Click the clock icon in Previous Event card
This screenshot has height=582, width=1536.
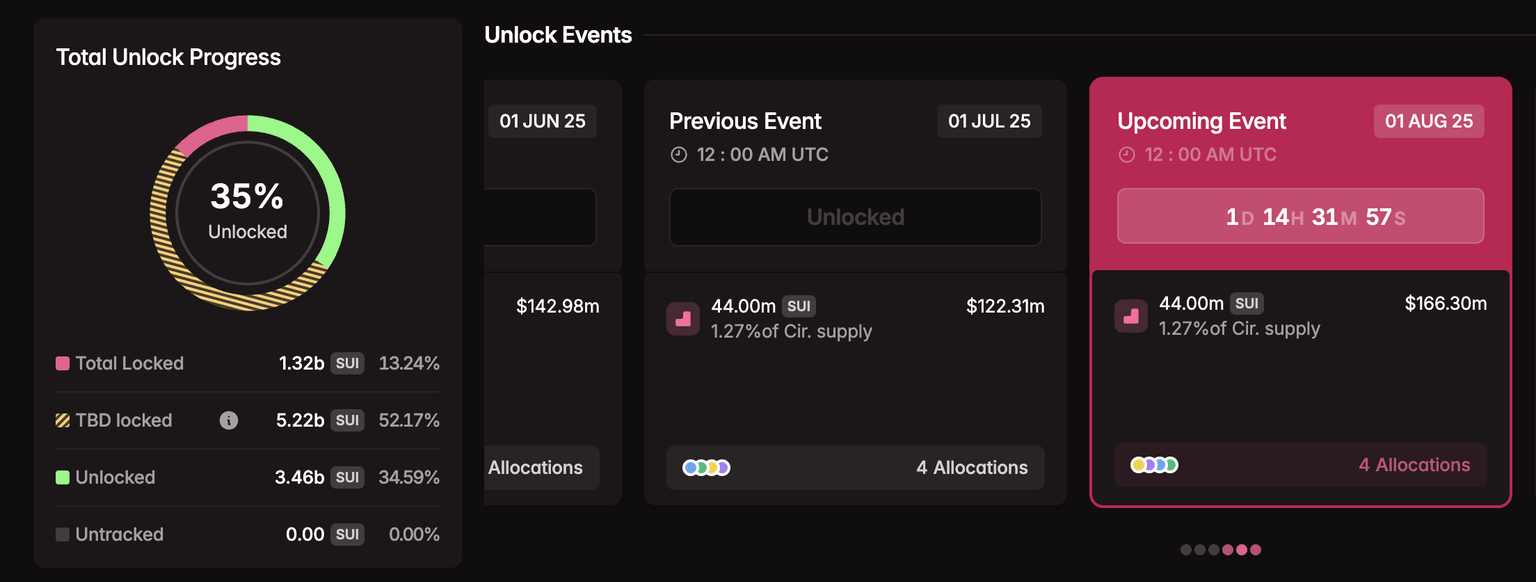coord(679,155)
